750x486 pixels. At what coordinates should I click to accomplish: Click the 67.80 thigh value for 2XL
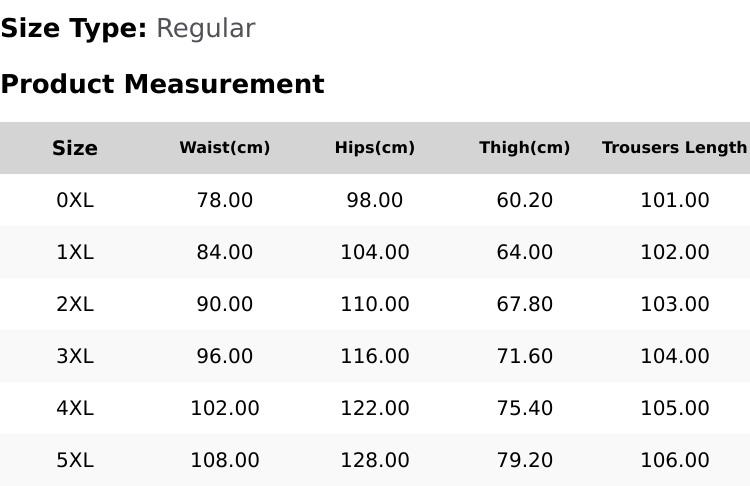click(x=524, y=304)
